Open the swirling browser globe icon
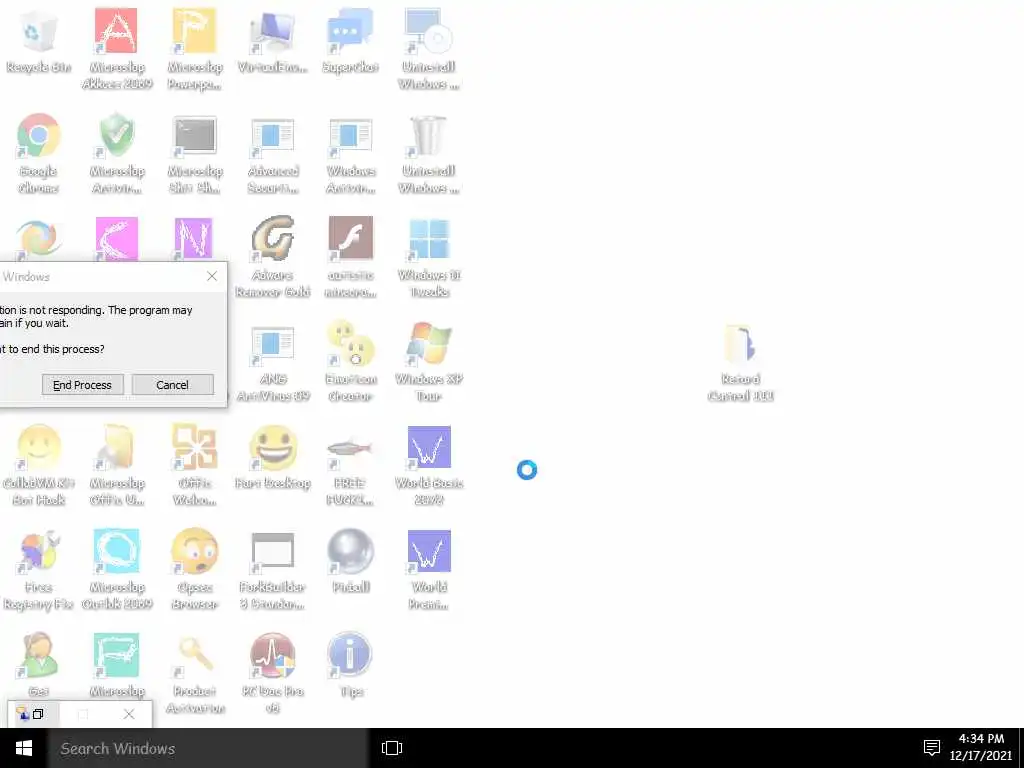Viewport: 1024px width, 768px height. 38,238
